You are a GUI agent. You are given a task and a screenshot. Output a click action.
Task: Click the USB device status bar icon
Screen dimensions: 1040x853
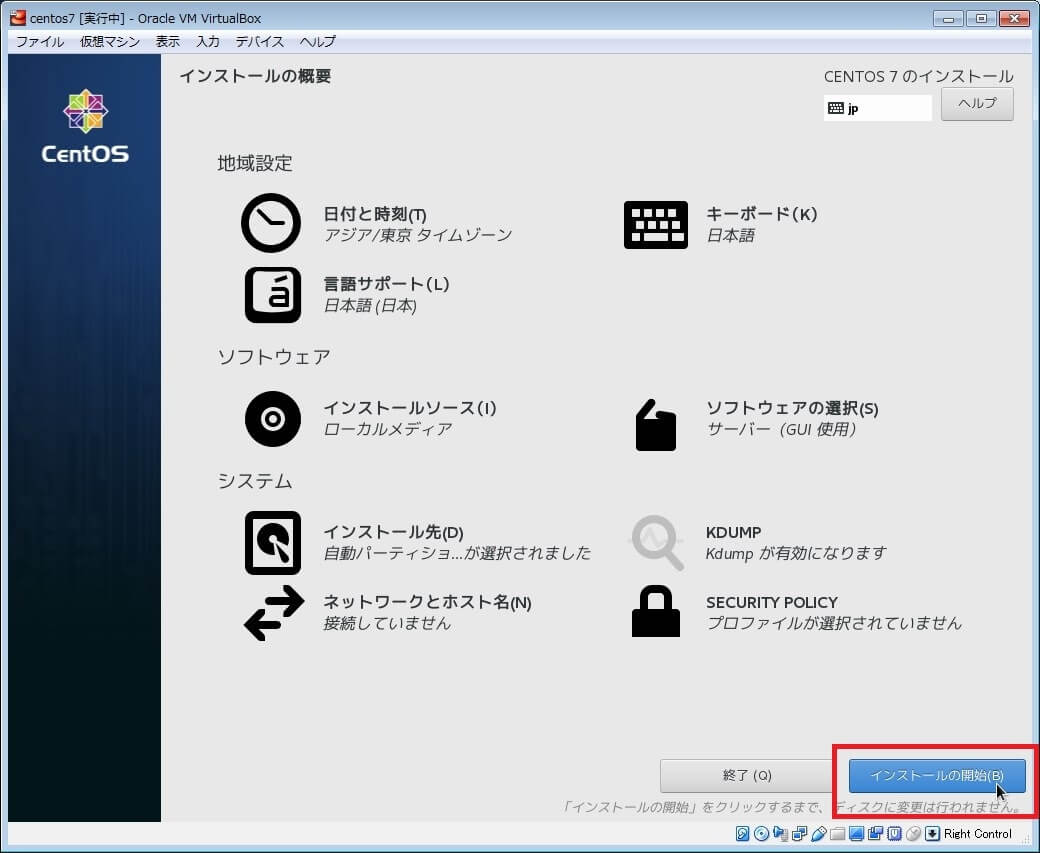(x=818, y=834)
